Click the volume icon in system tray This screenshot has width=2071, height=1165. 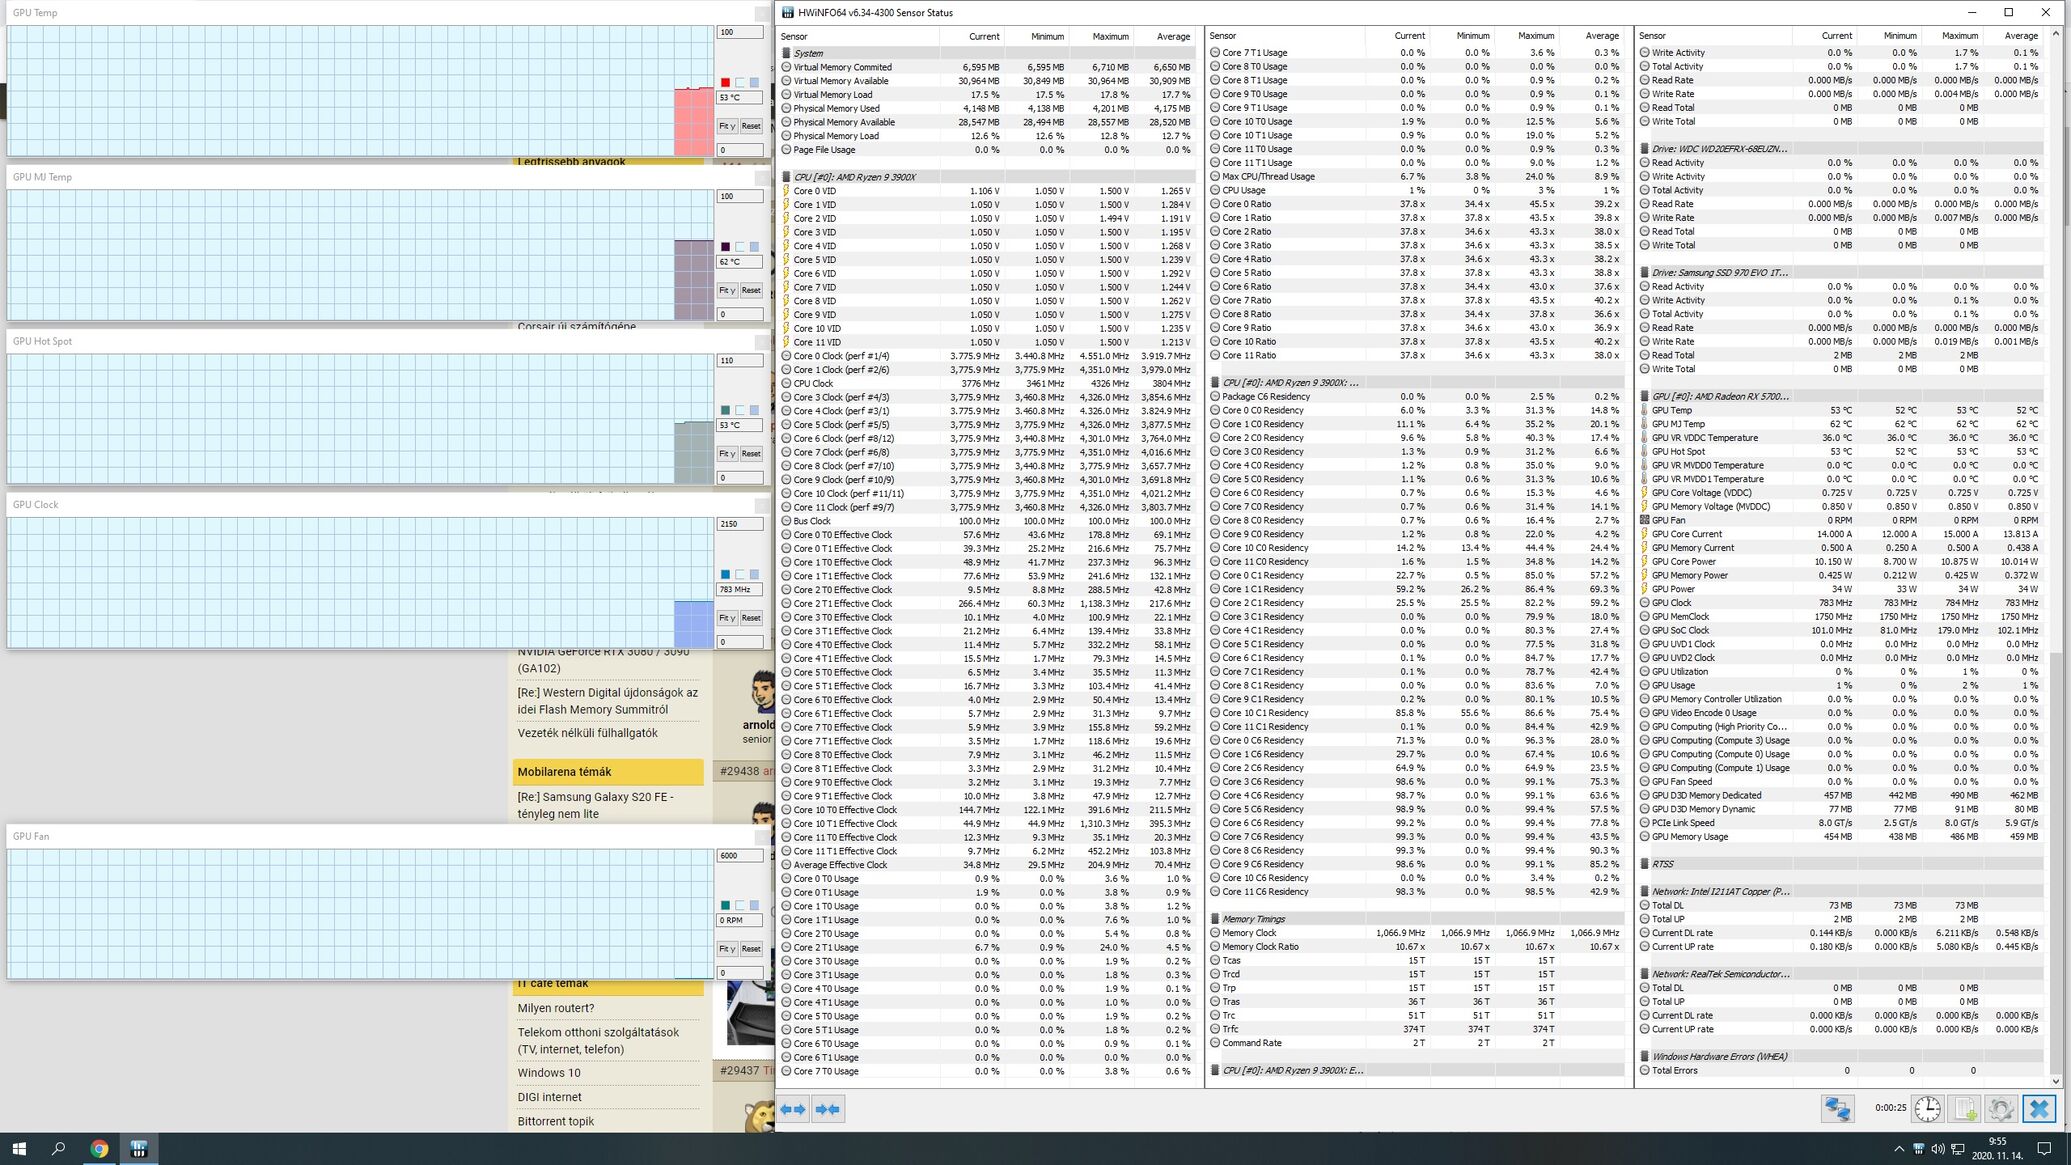[1938, 1149]
